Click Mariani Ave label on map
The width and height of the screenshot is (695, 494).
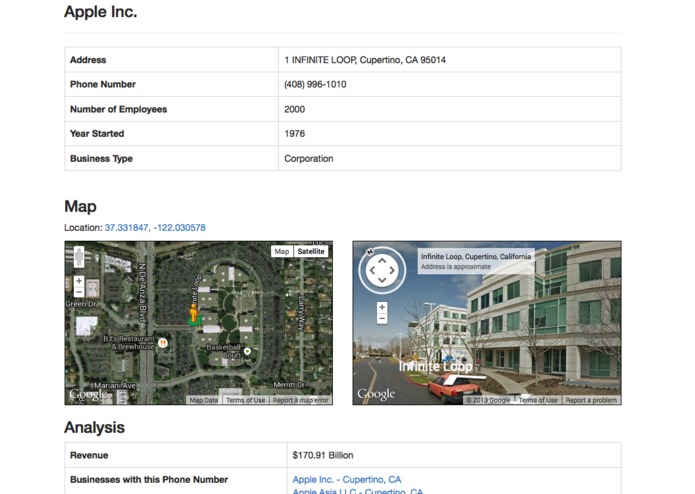[114, 385]
